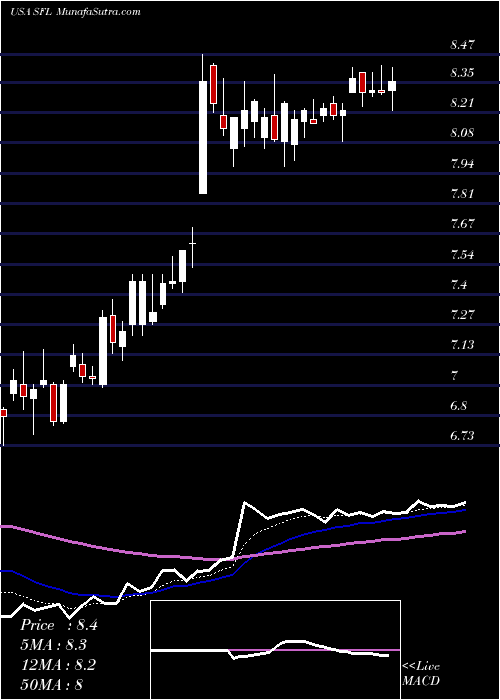The width and height of the screenshot is (500, 700).
Task: Click the USA SFL MunafaSutra.com title
Action: [x=75, y=12]
